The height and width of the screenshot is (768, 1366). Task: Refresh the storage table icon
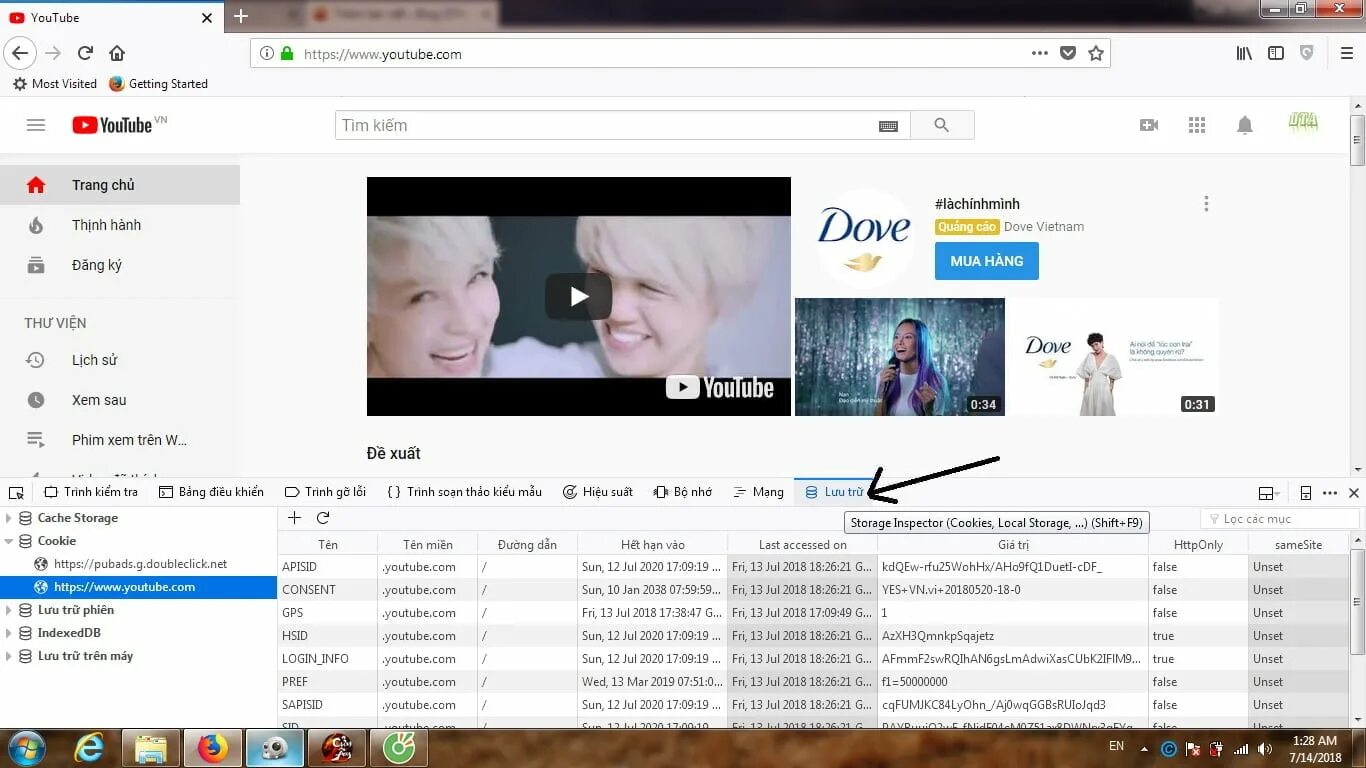(323, 518)
